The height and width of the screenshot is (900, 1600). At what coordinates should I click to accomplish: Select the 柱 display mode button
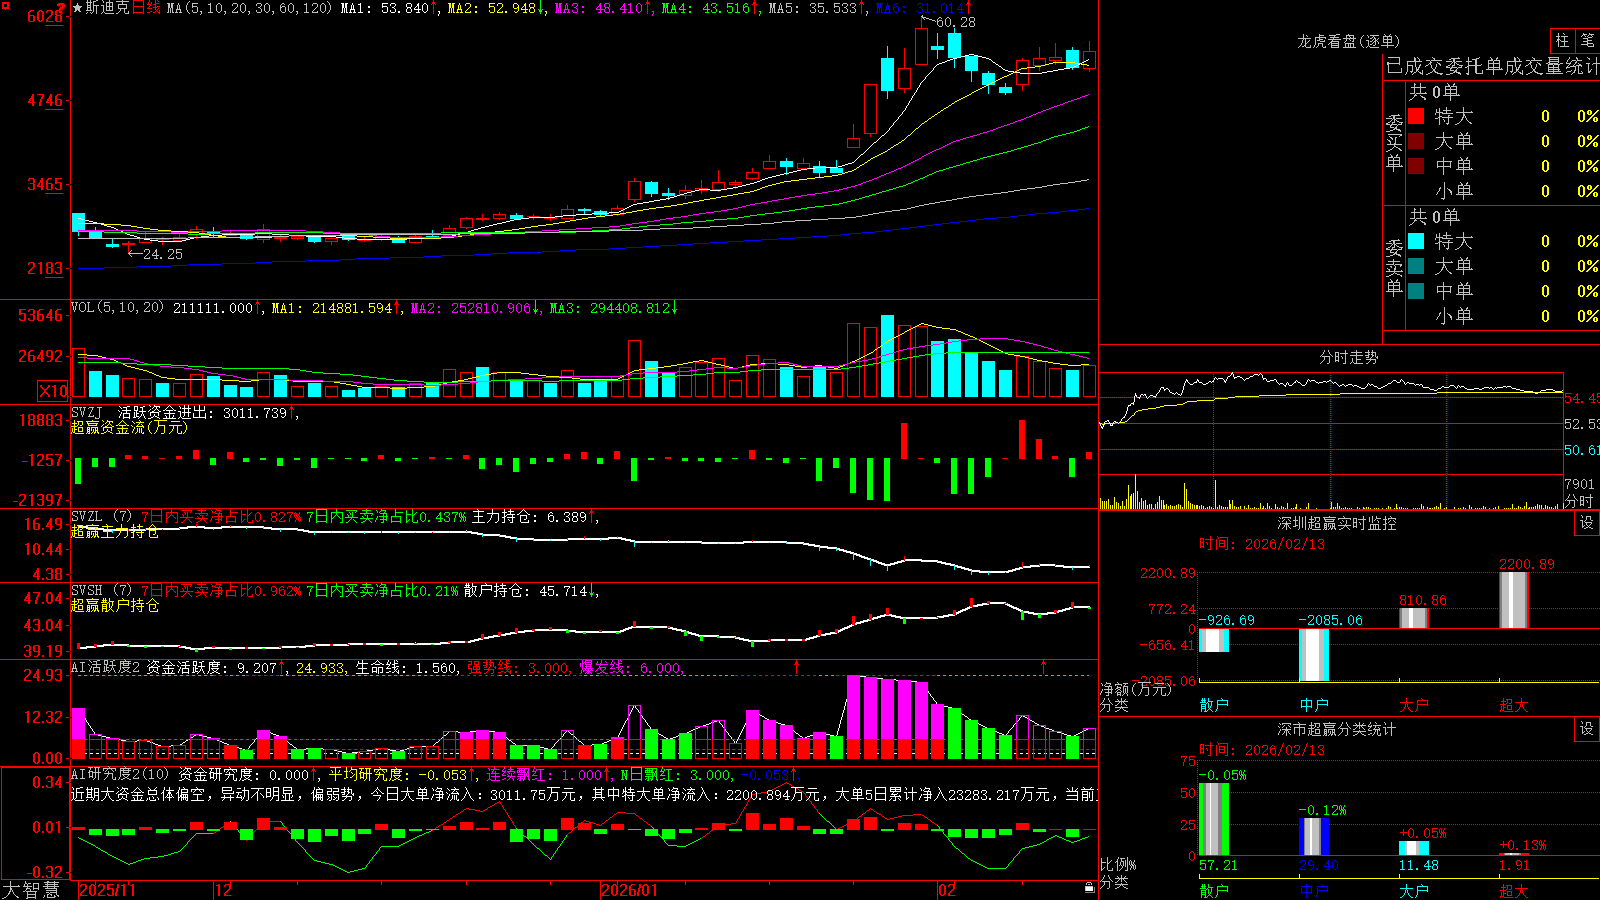[1562, 41]
